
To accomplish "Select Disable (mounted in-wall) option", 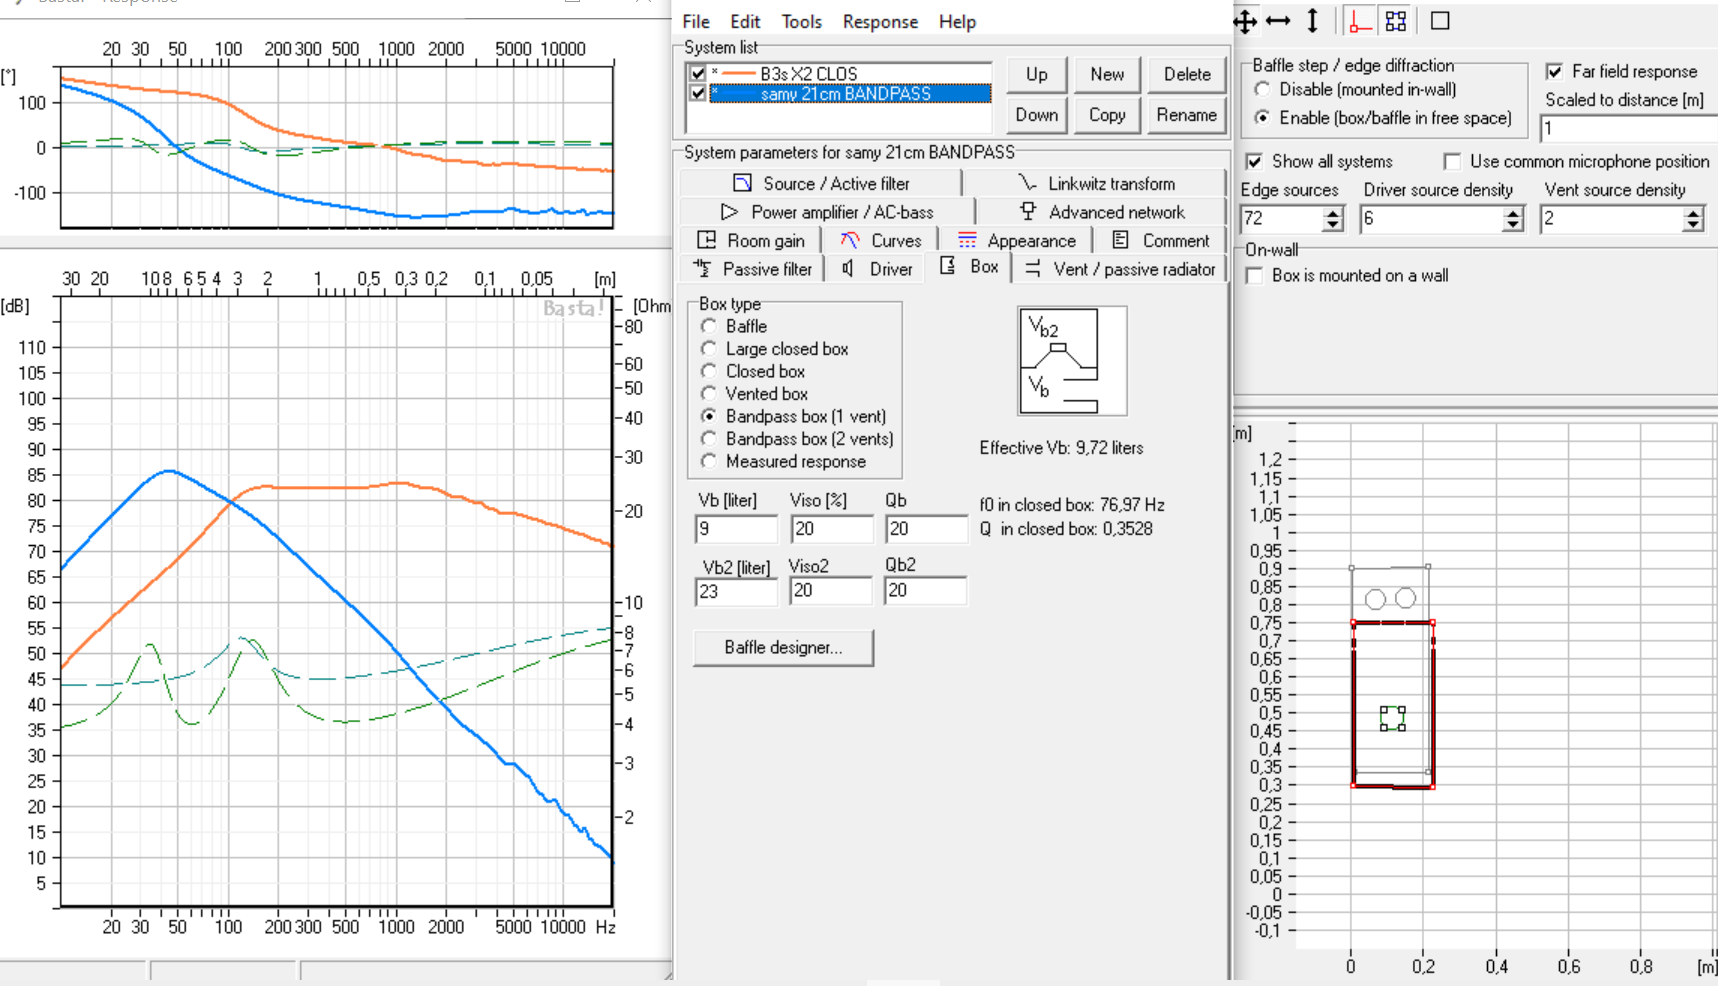I will coord(1263,89).
